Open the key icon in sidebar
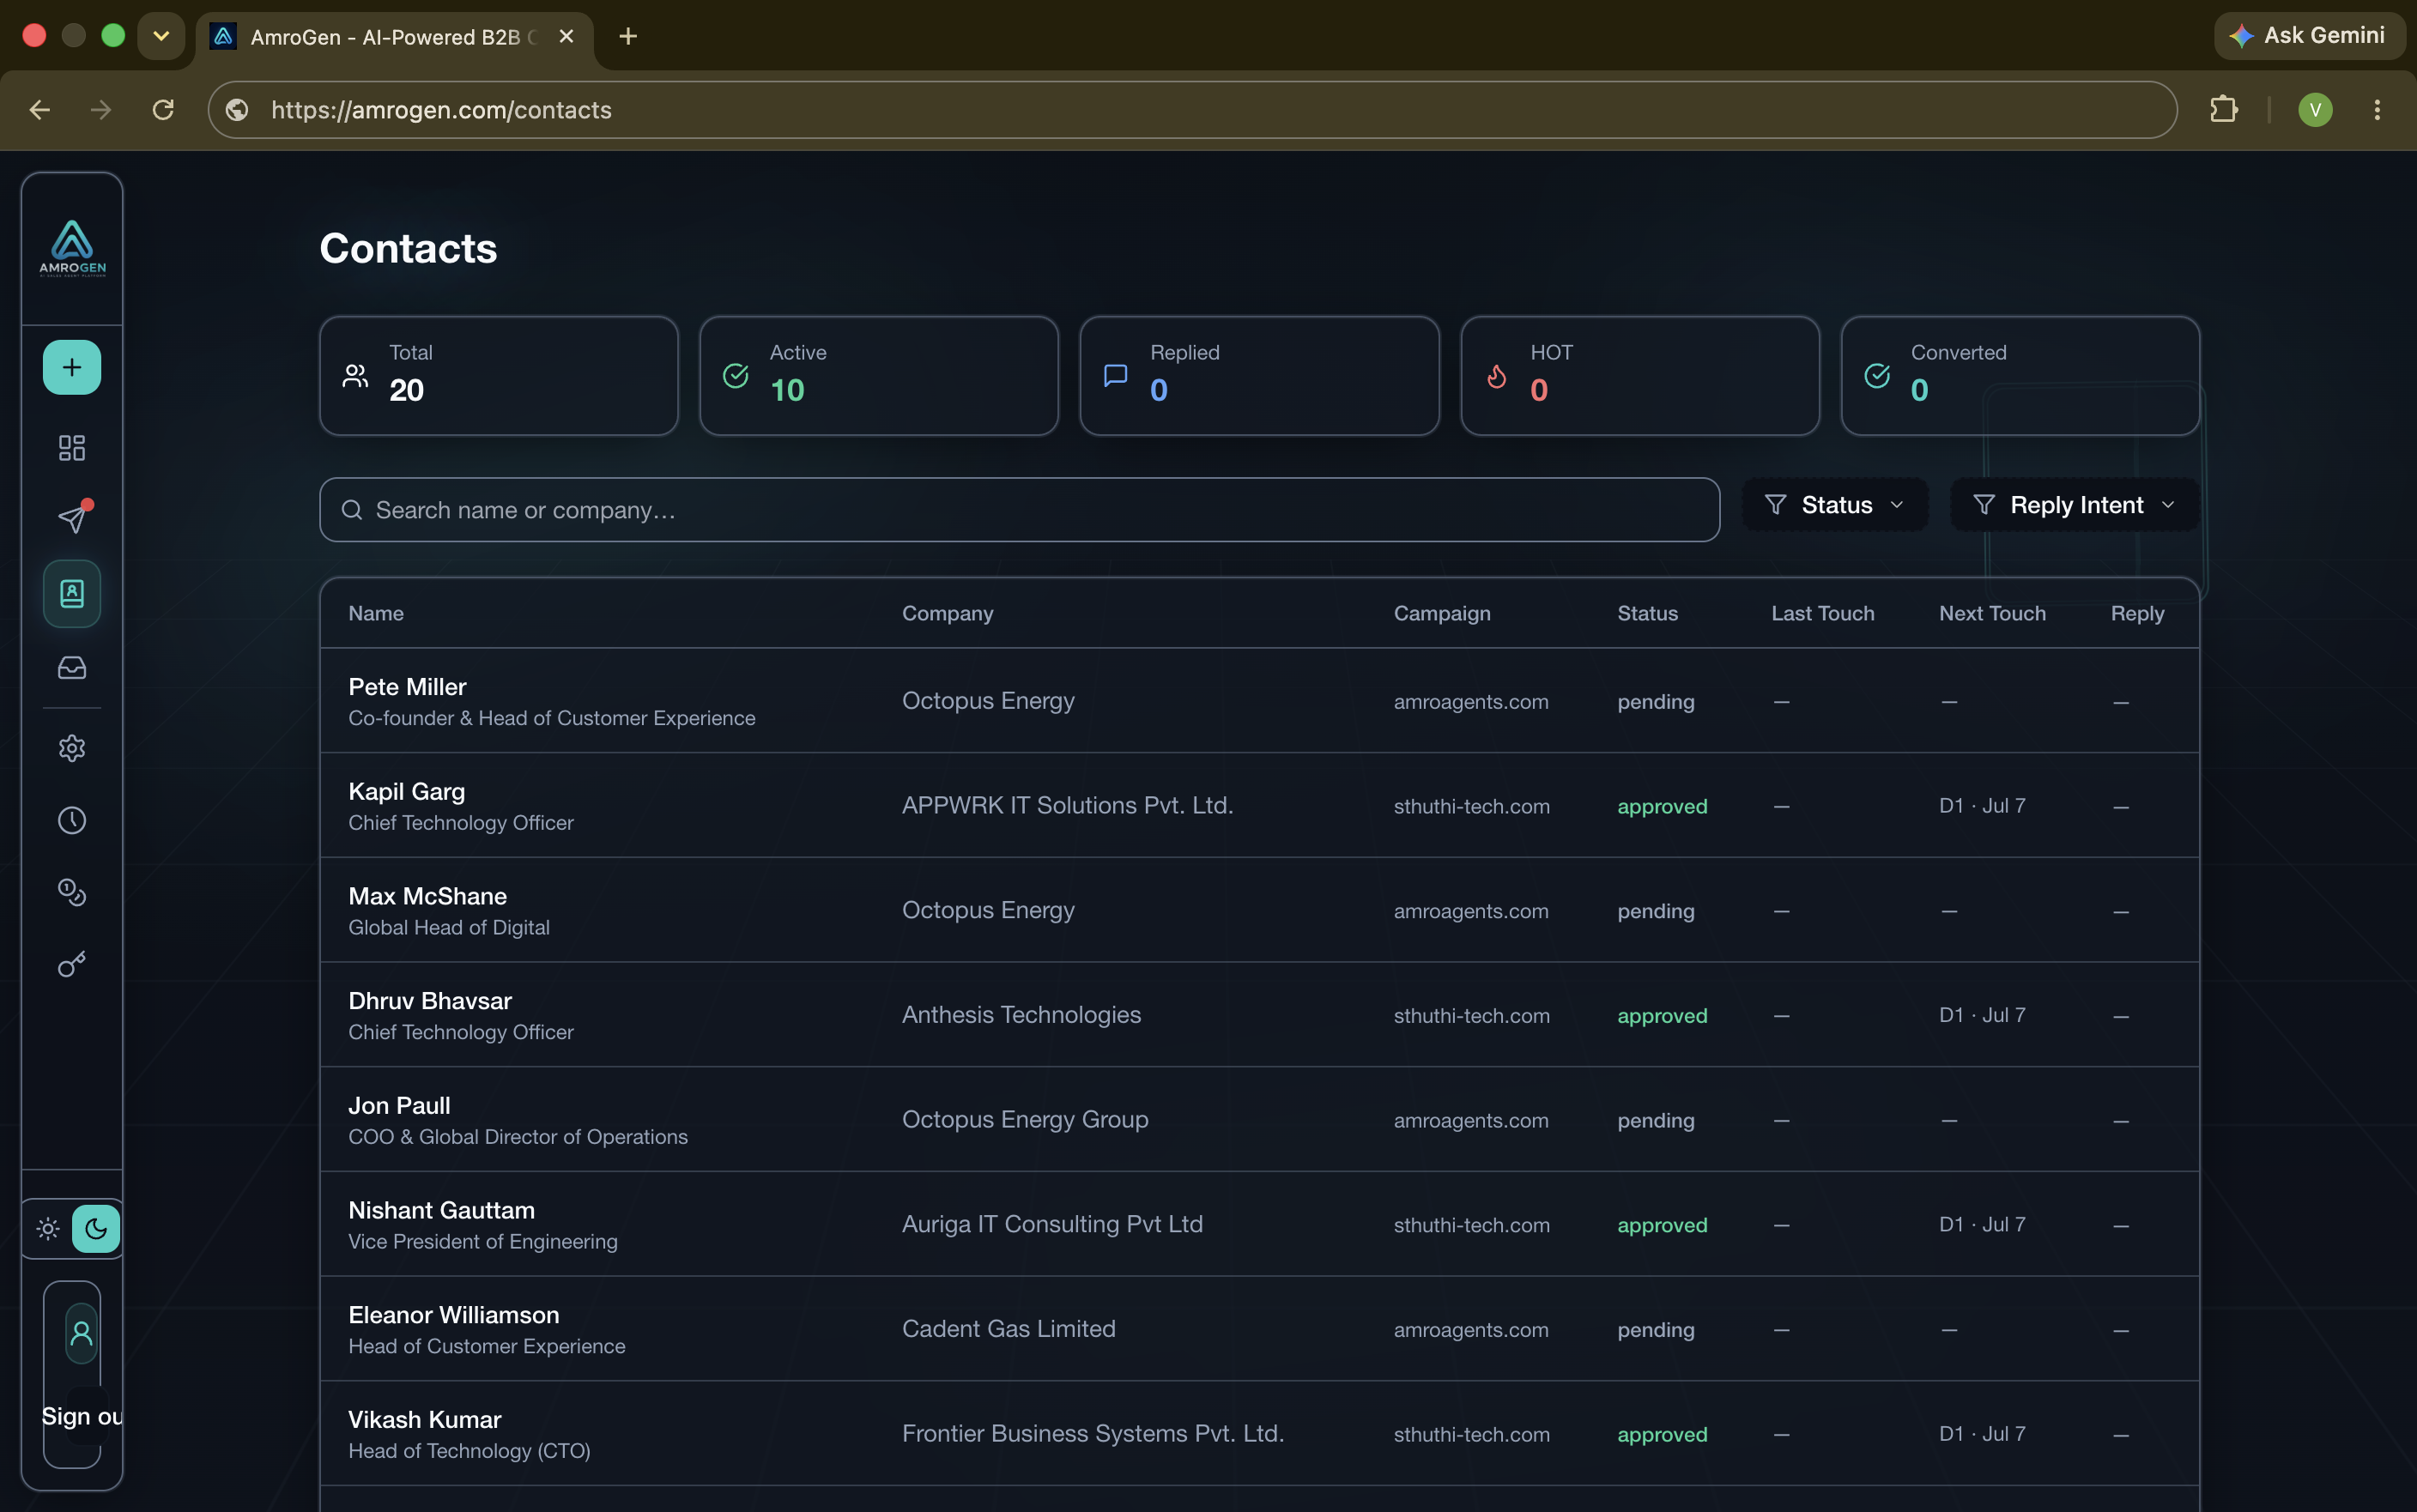This screenshot has width=2417, height=1512. pos(72,964)
